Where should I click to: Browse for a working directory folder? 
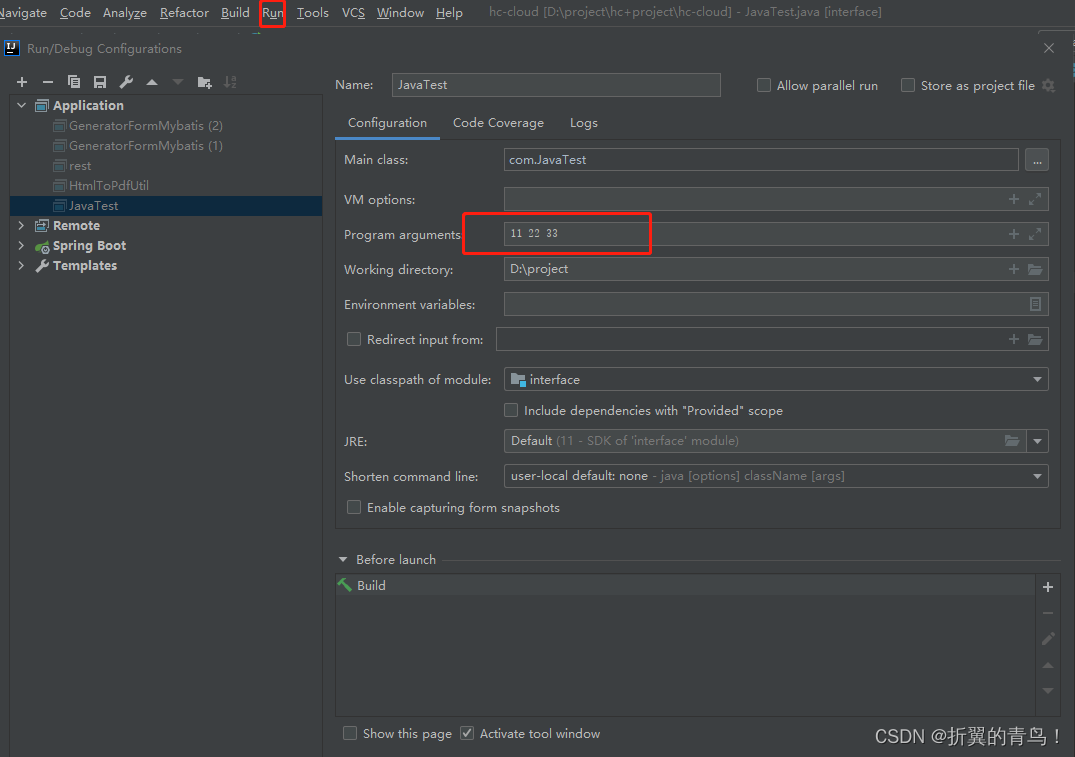pos(1035,269)
